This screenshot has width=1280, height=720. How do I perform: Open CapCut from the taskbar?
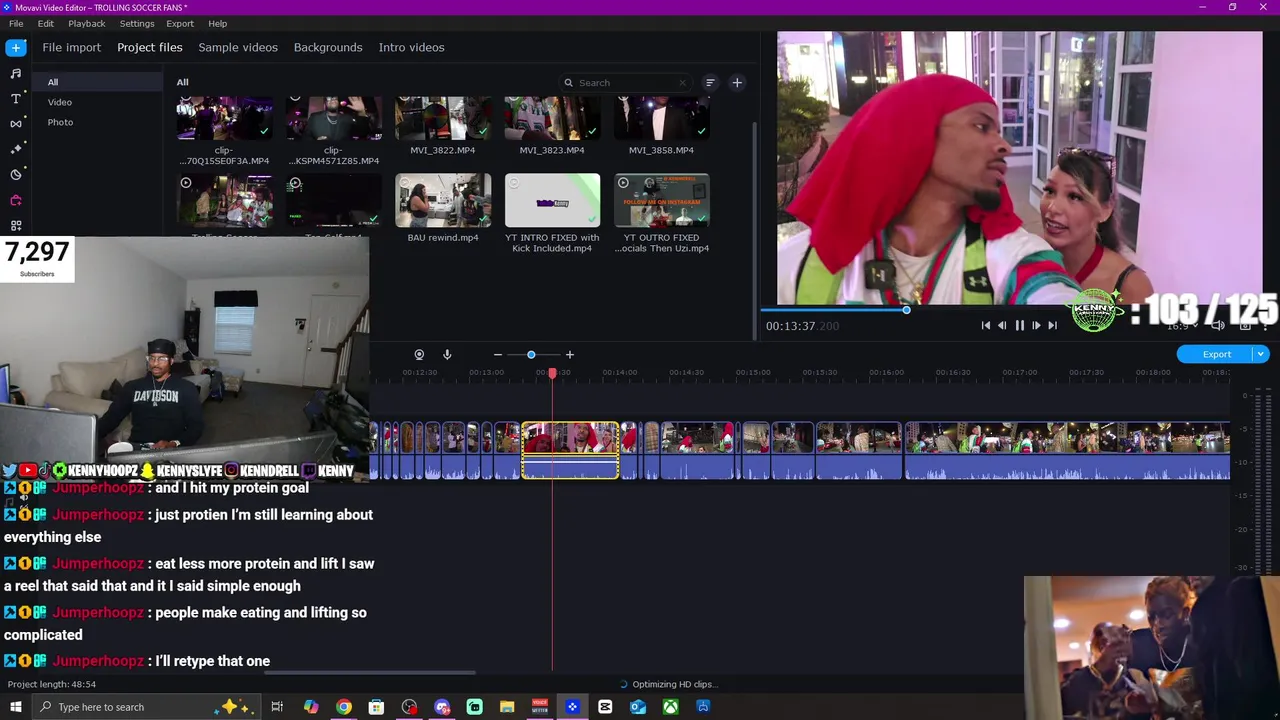[605, 707]
